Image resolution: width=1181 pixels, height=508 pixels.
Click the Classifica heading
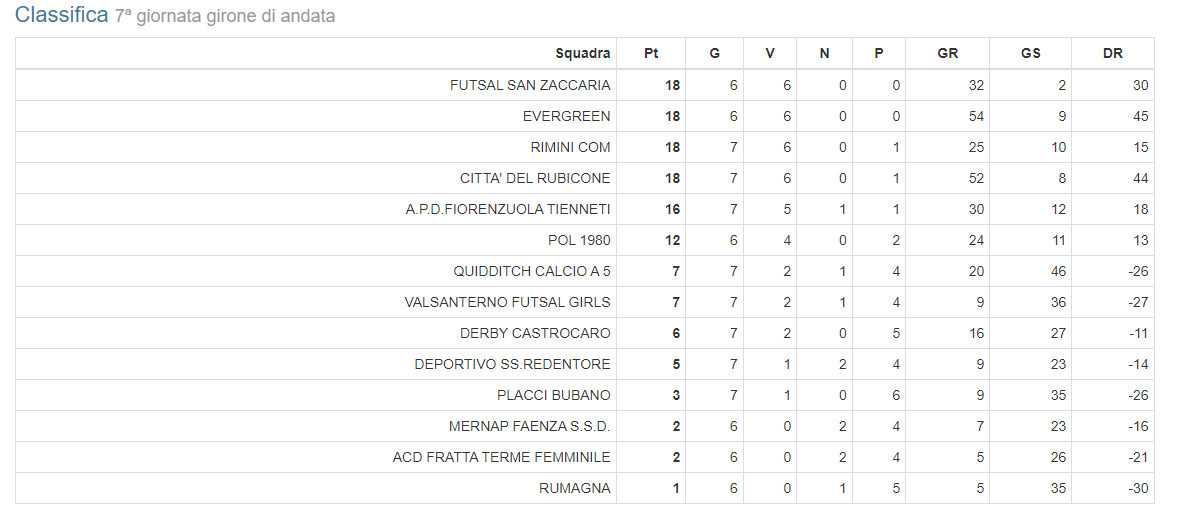pyautogui.click(x=62, y=14)
